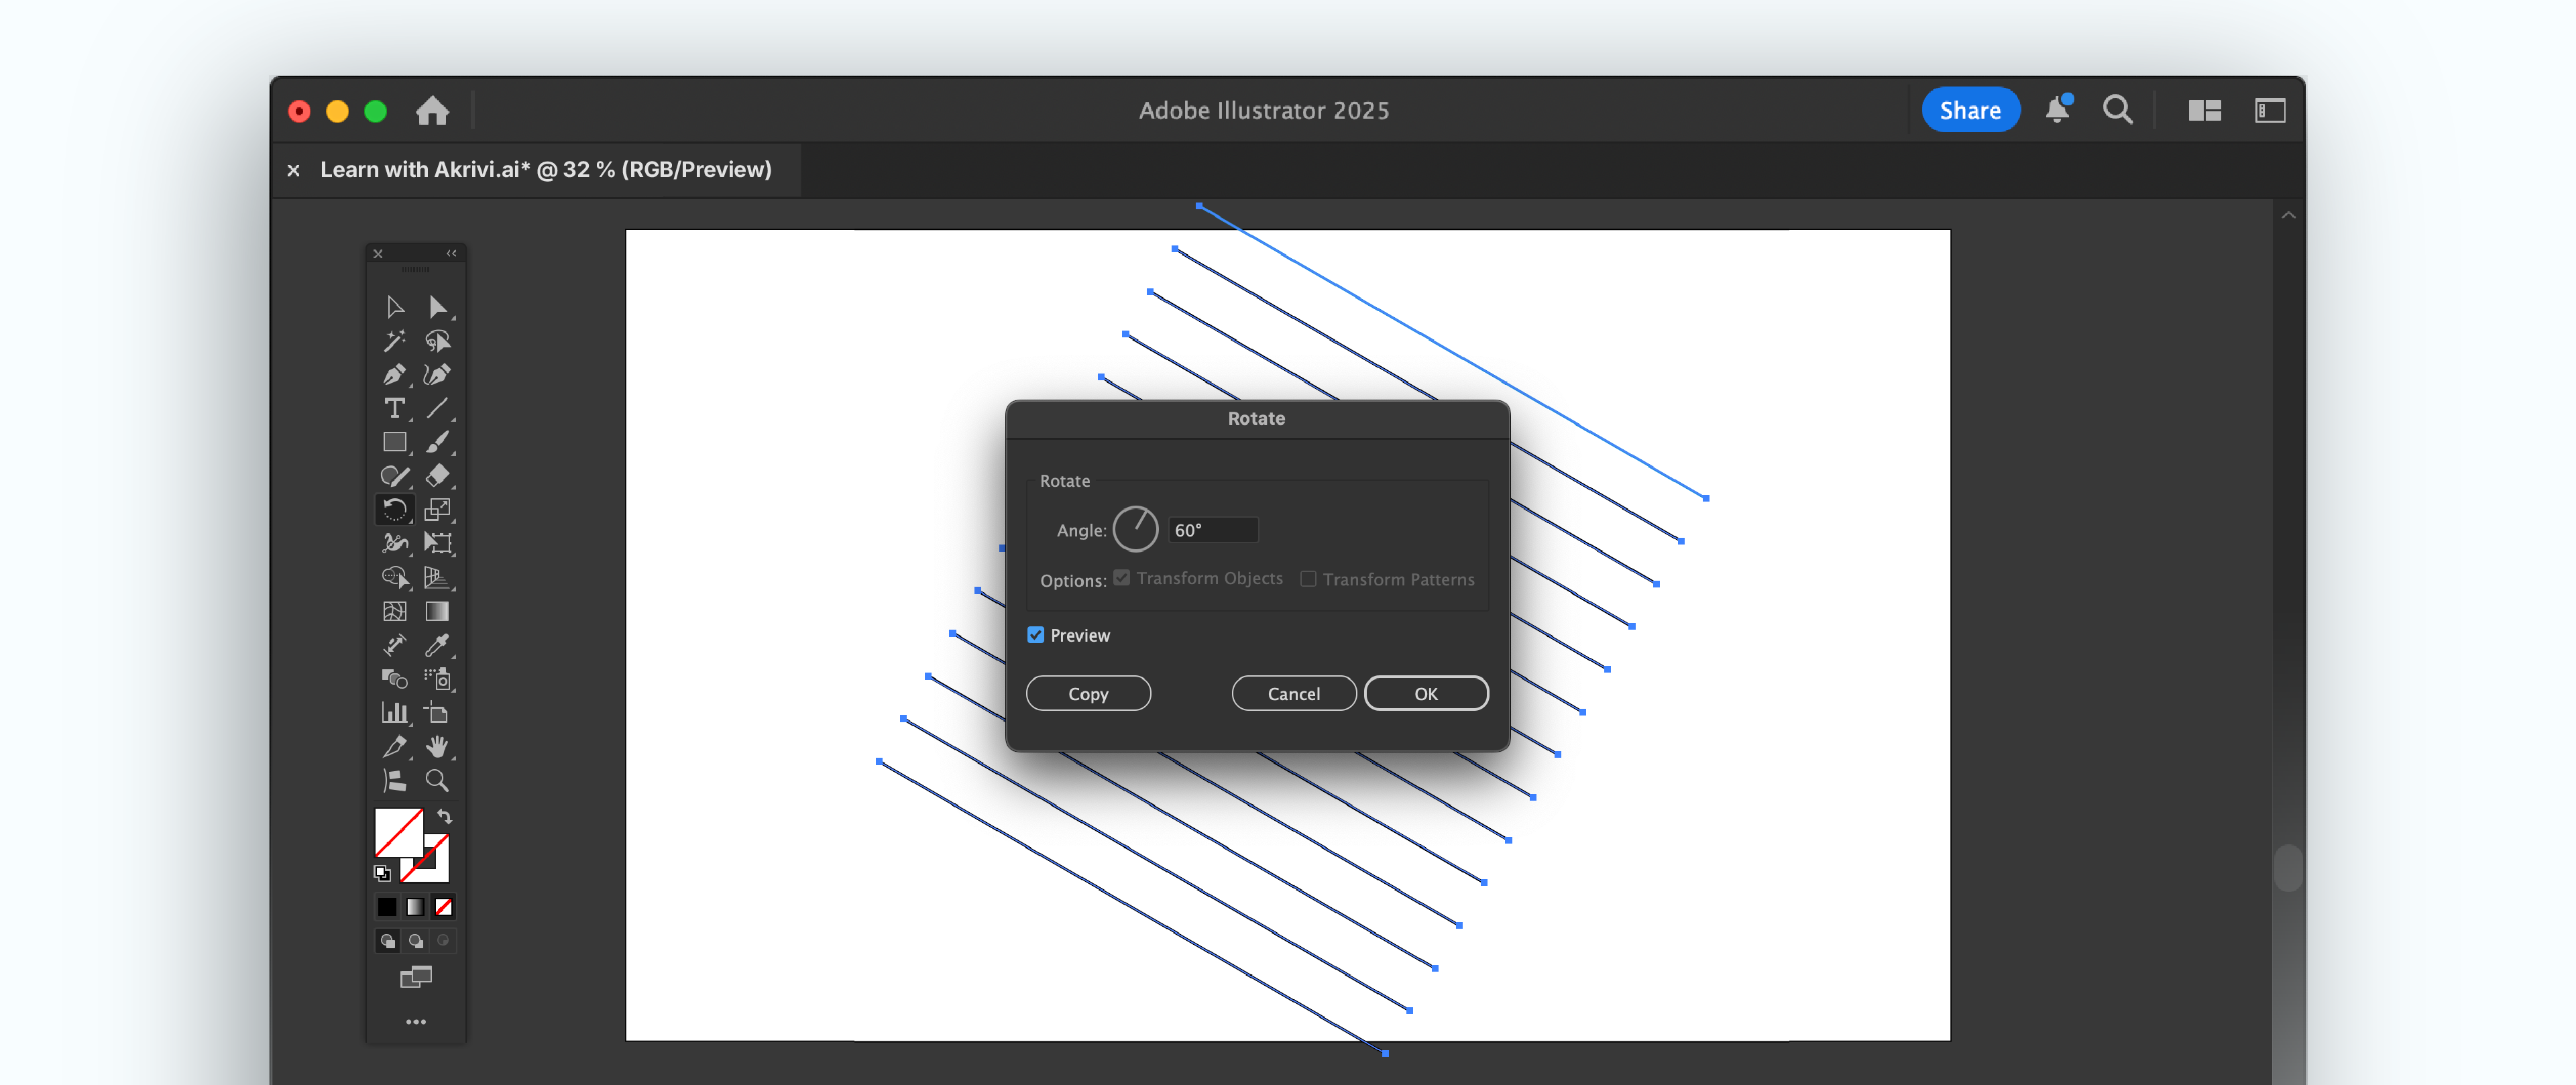Select the Direct Selection tool
Image resolution: width=2576 pixels, height=1085 pixels.
coord(437,306)
